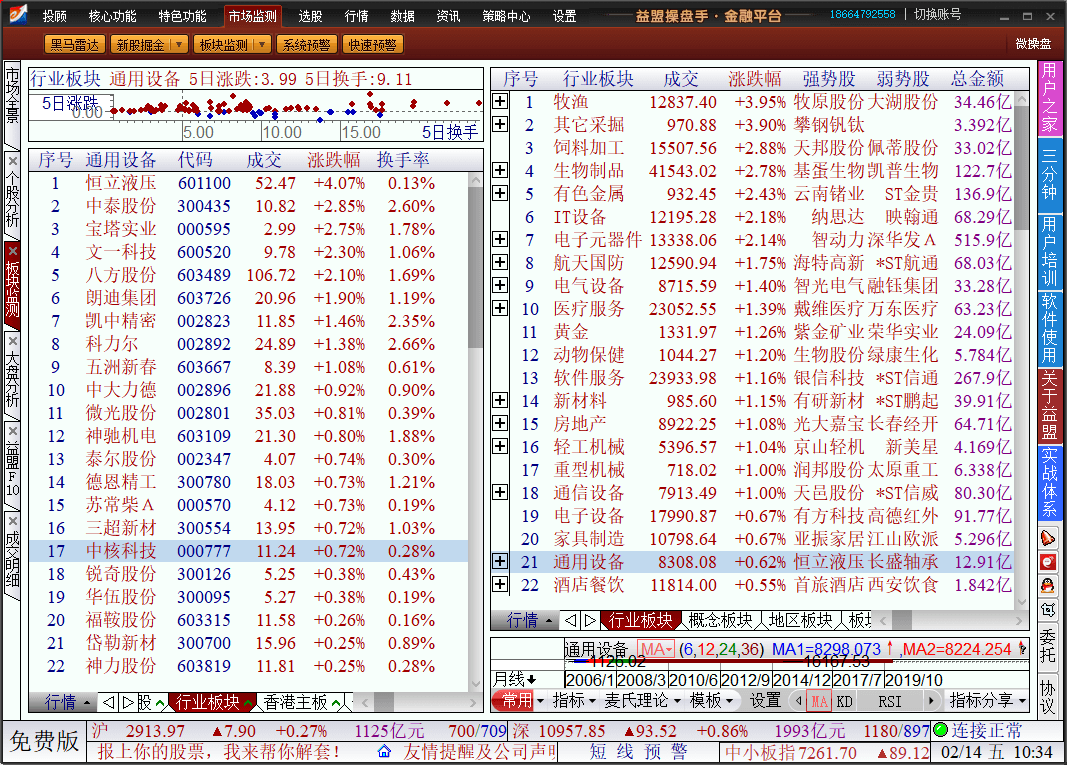Viewport: 1067px width, 765px height.
Task: Open the 用户之家 right sidebar tab
Action: pyautogui.click(x=1049, y=98)
